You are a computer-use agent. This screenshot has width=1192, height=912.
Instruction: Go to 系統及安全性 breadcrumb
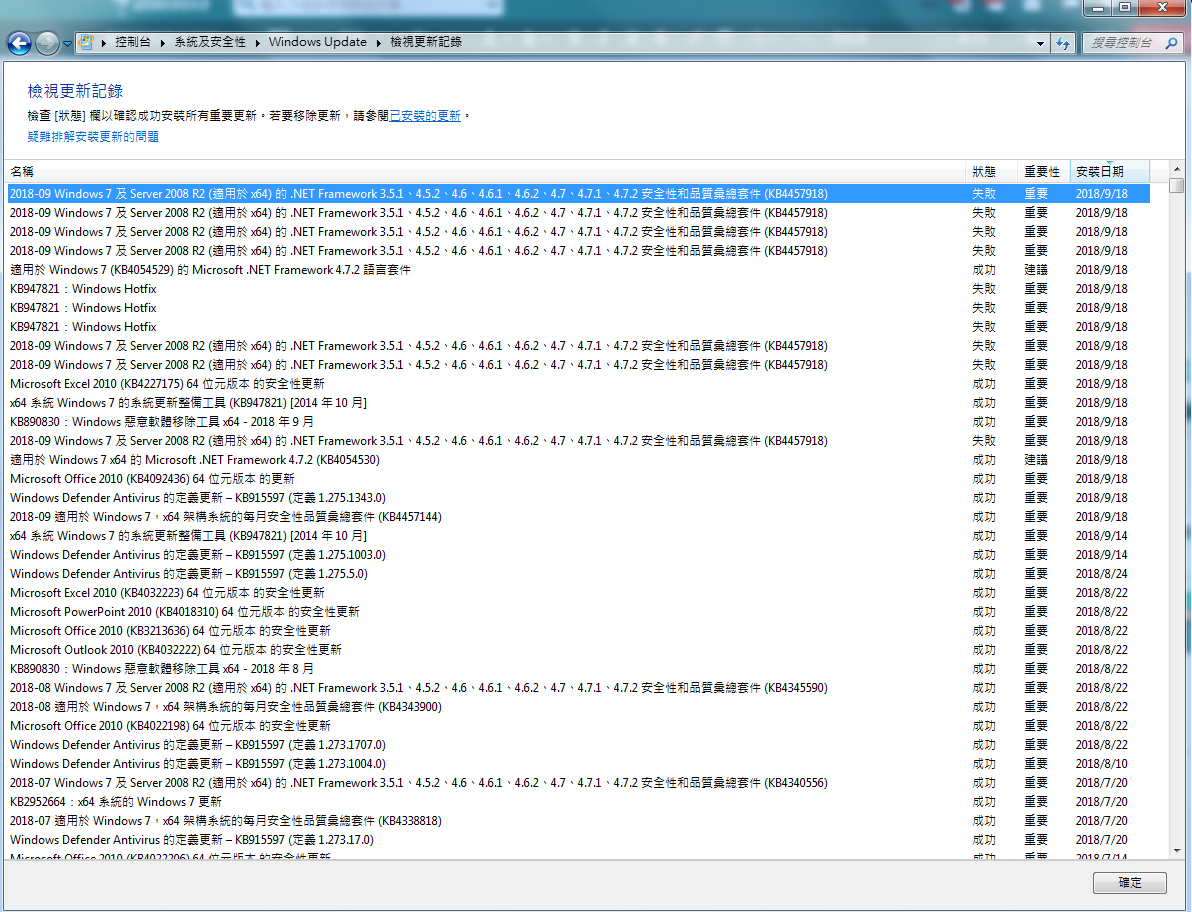tap(209, 43)
